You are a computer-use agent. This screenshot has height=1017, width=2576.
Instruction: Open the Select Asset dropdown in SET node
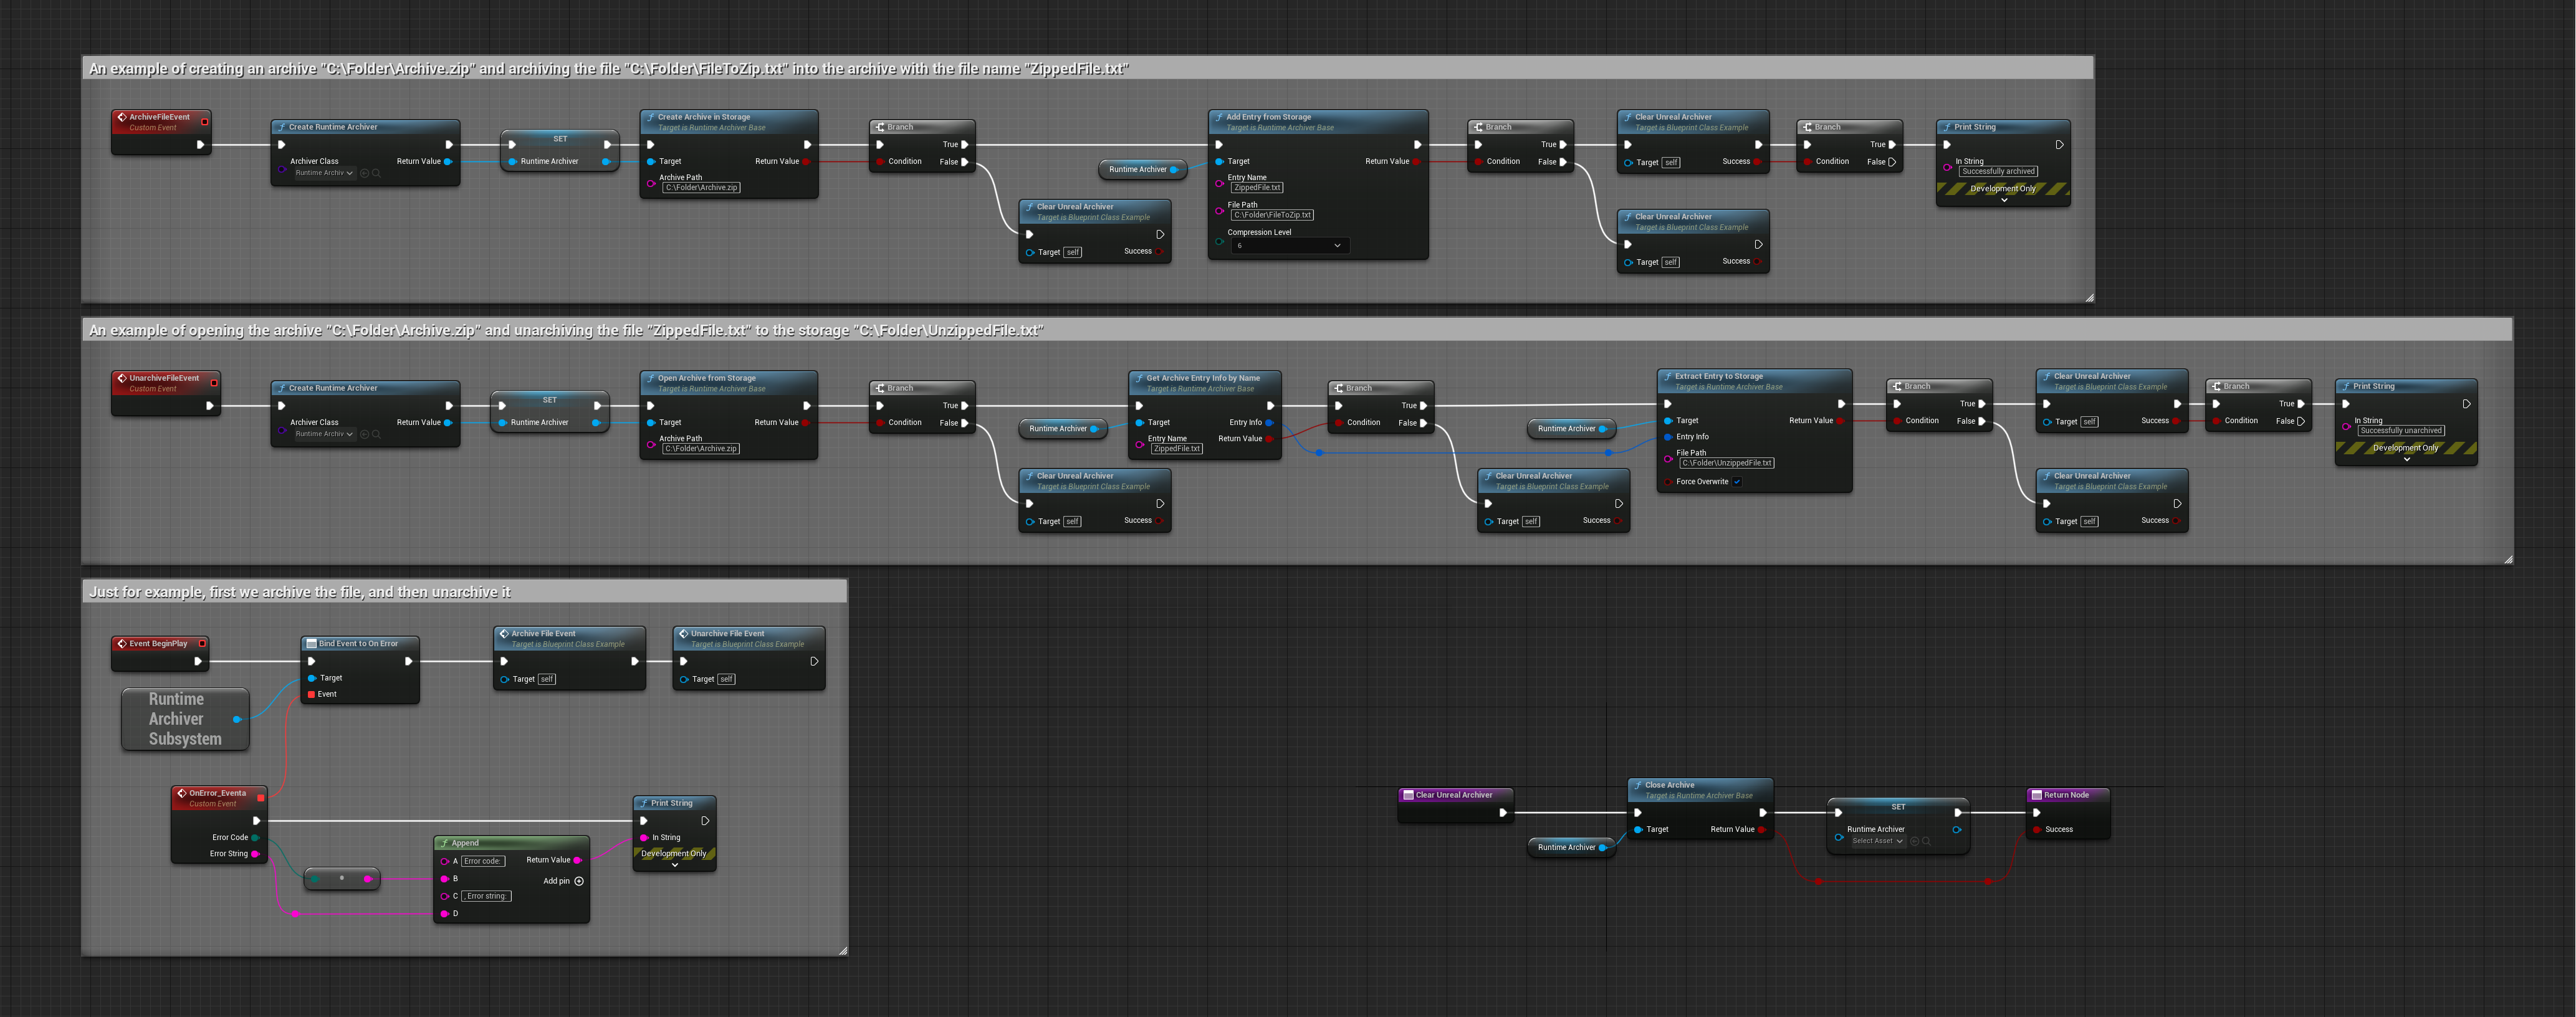tap(1877, 841)
